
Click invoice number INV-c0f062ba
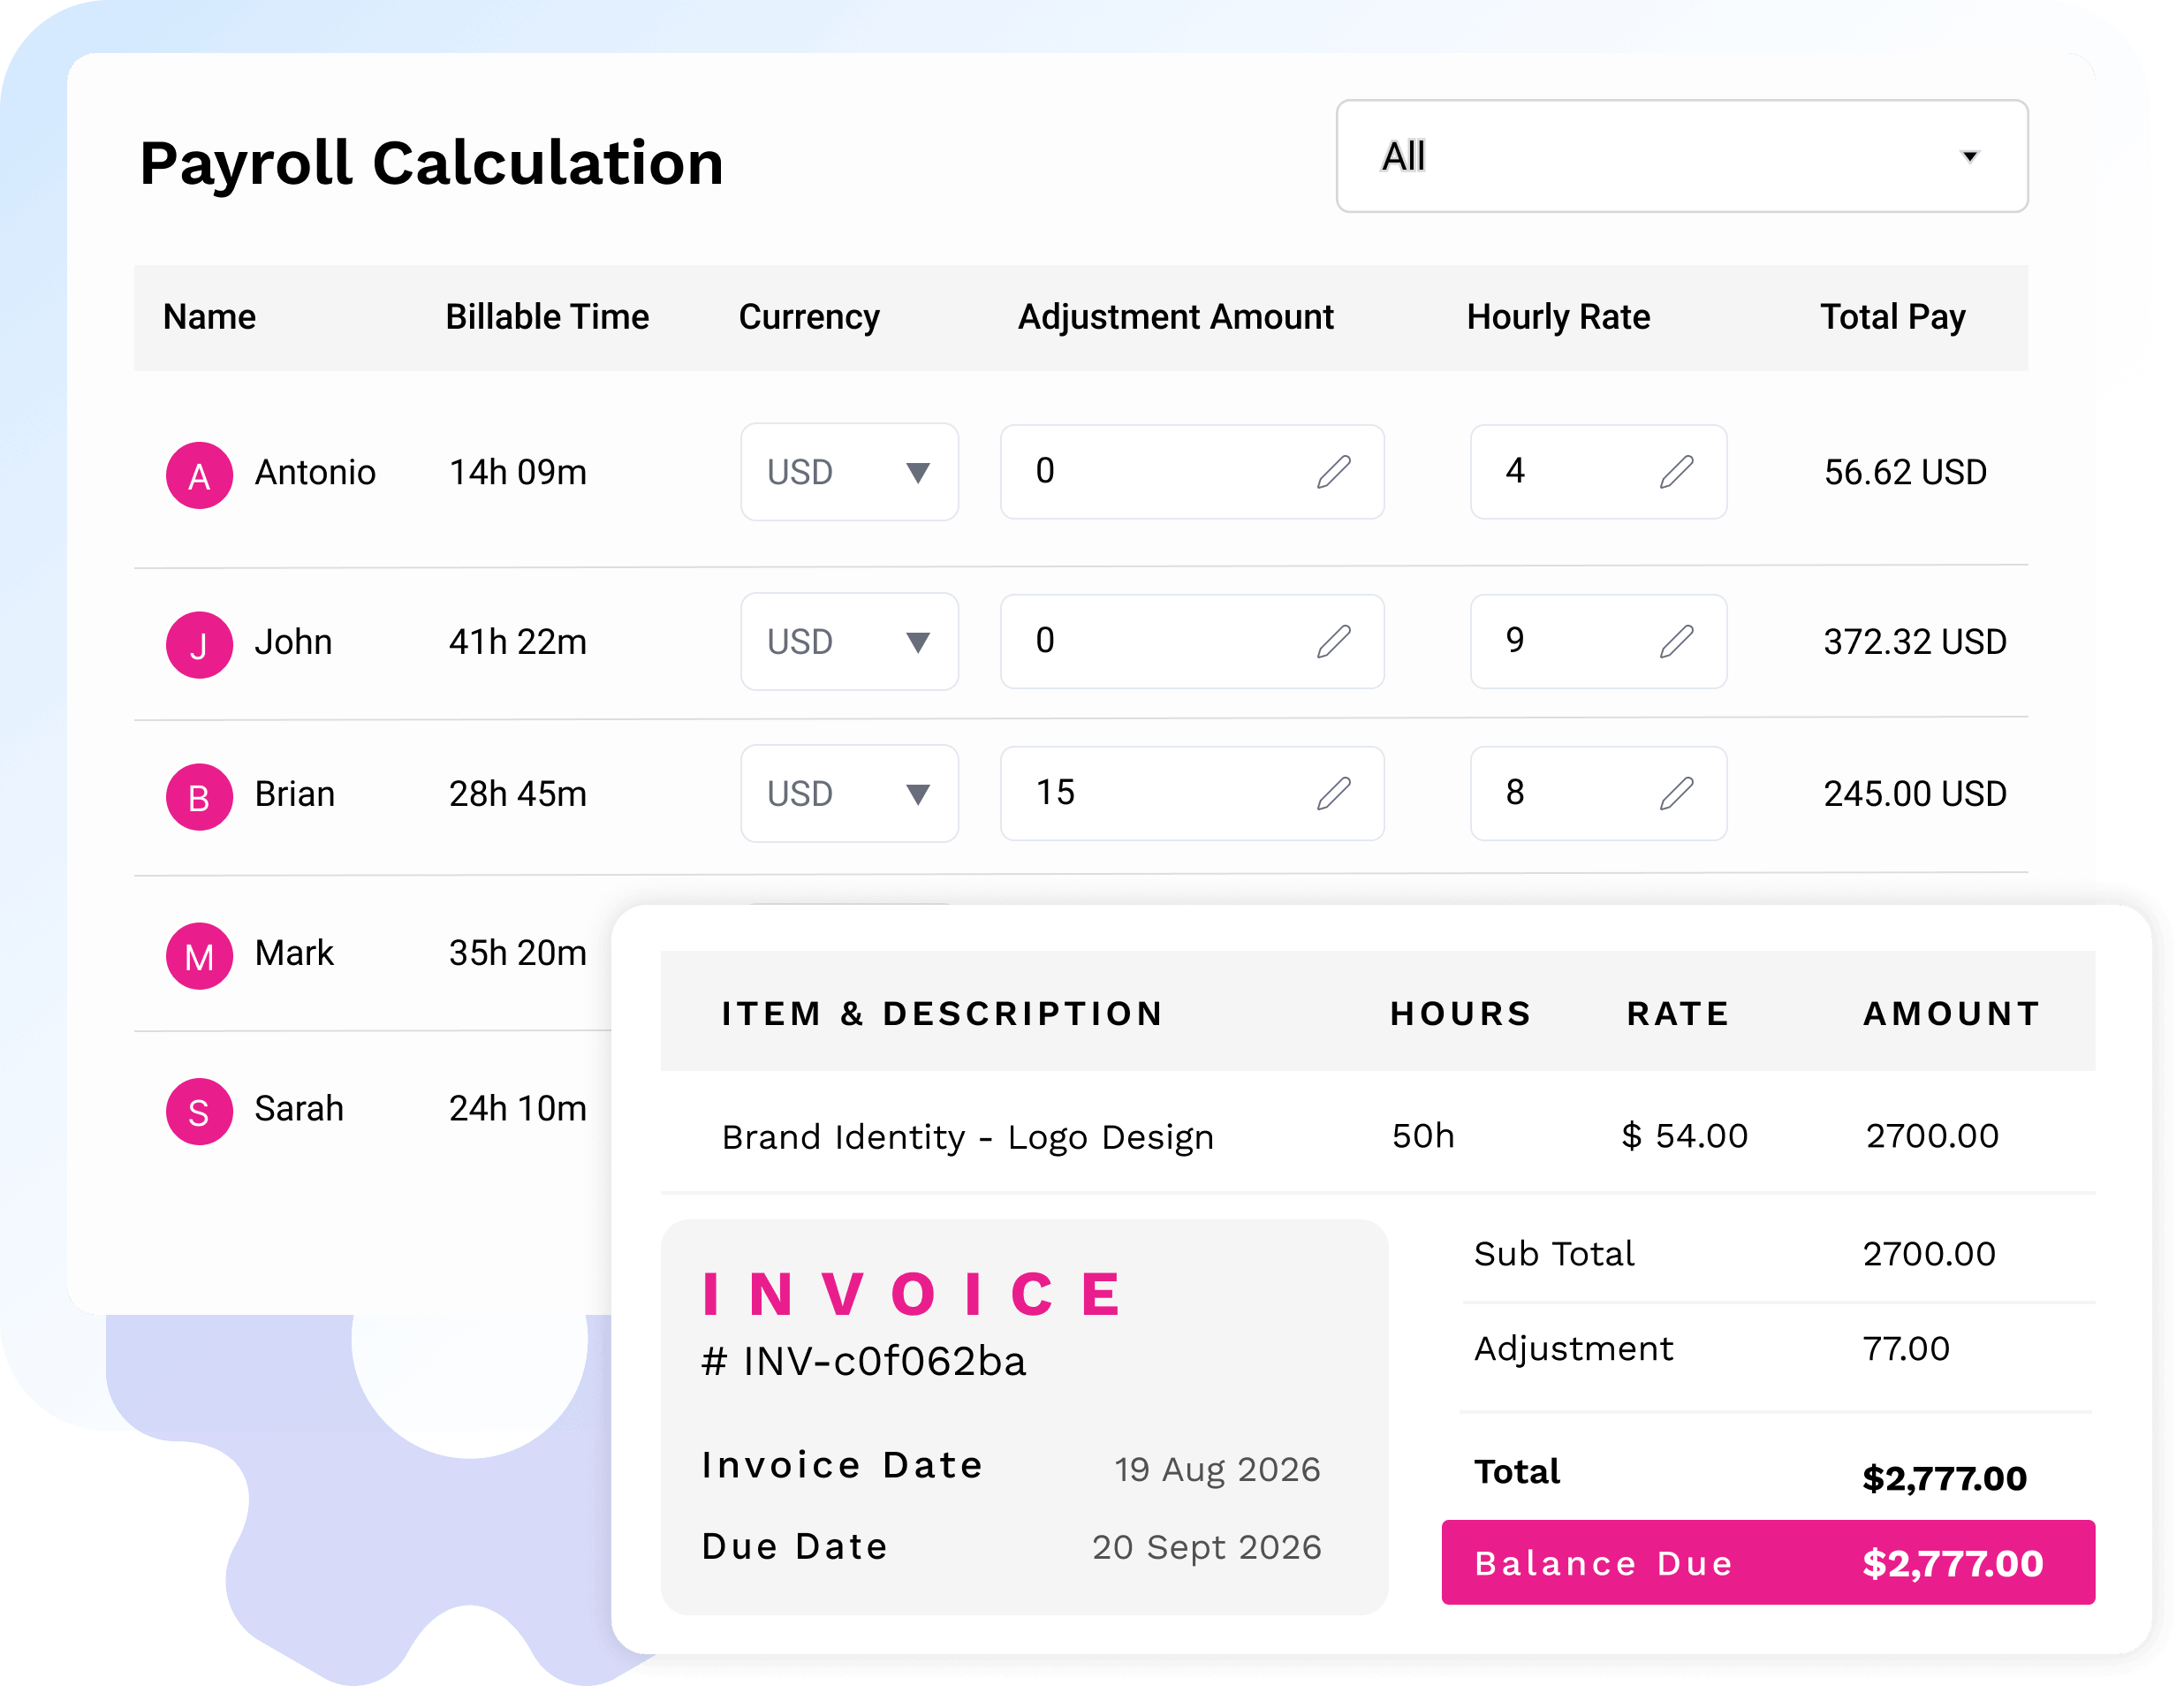tap(864, 1361)
